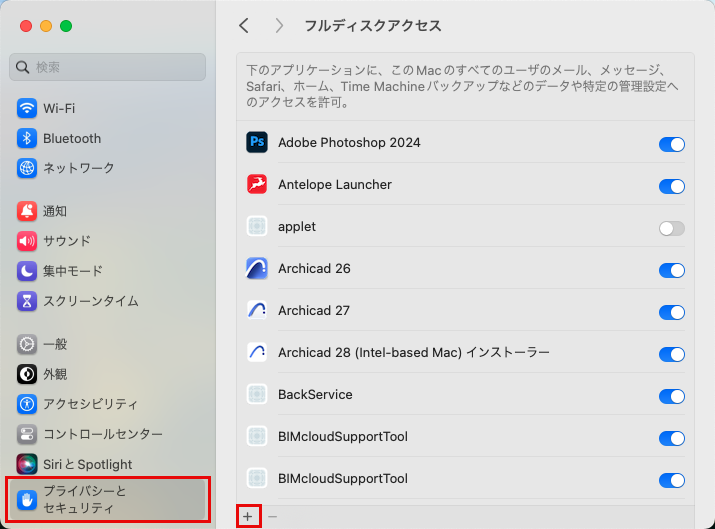Select the Antelope Launcher label

tap(335, 184)
